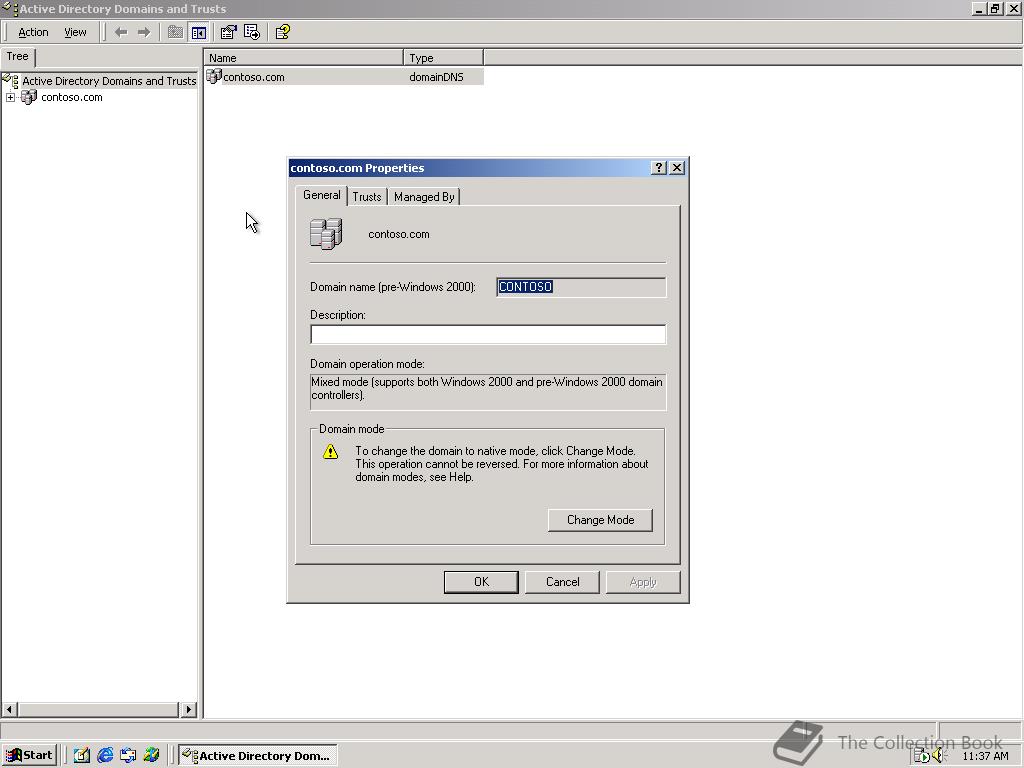Click the Active Directory Dom... taskbar button
The image size is (1024, 768).
pos(258,755)
